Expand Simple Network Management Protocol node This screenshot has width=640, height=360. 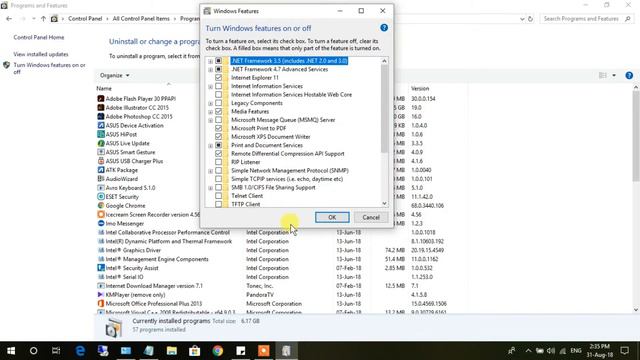pos(210,171)
